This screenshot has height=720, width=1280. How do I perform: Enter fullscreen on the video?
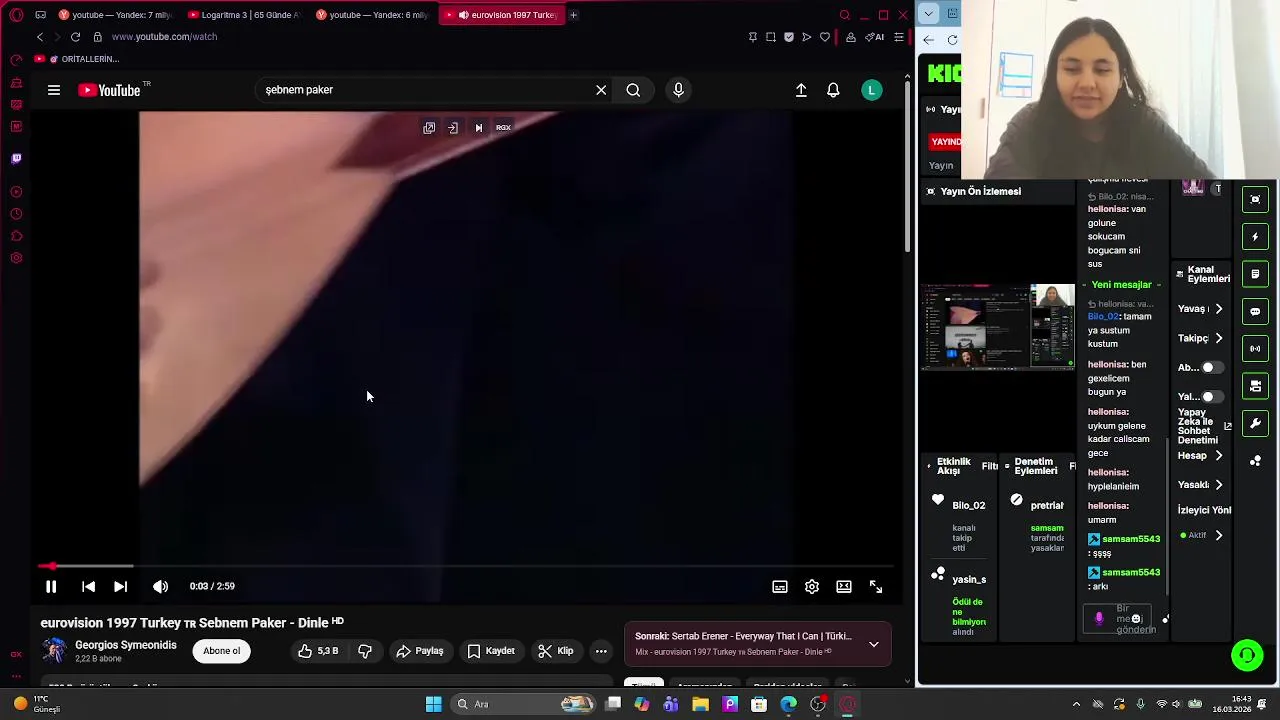[876, 587]
